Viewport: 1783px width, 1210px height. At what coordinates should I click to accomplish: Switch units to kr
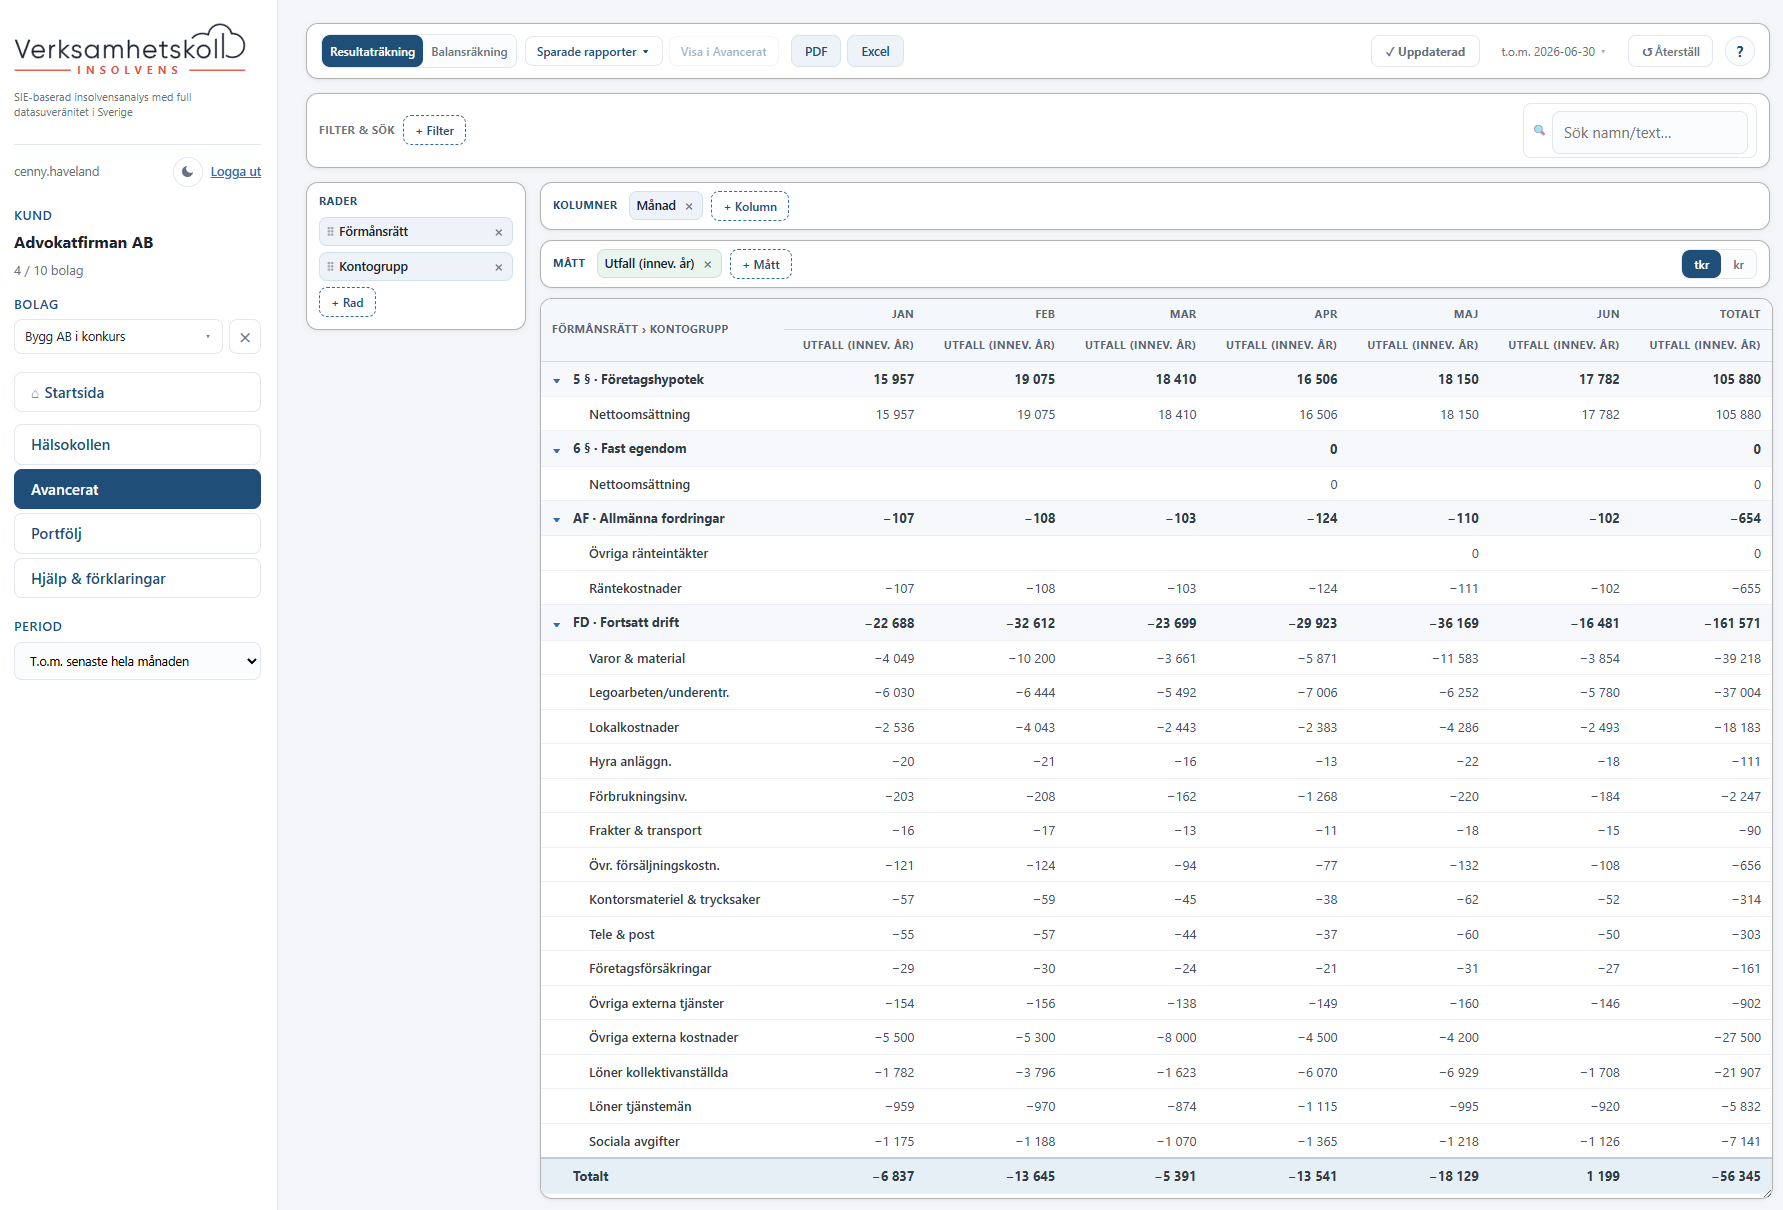coord(1738,264)
